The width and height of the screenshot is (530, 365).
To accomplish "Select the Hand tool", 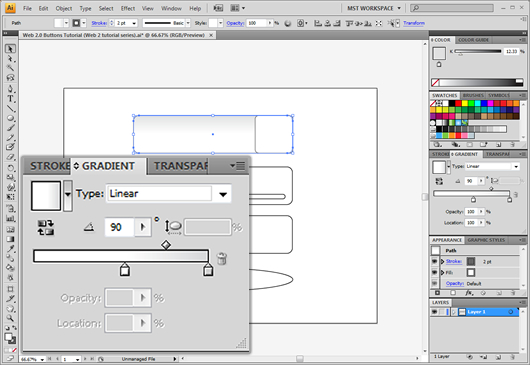I will coord(10,309).
